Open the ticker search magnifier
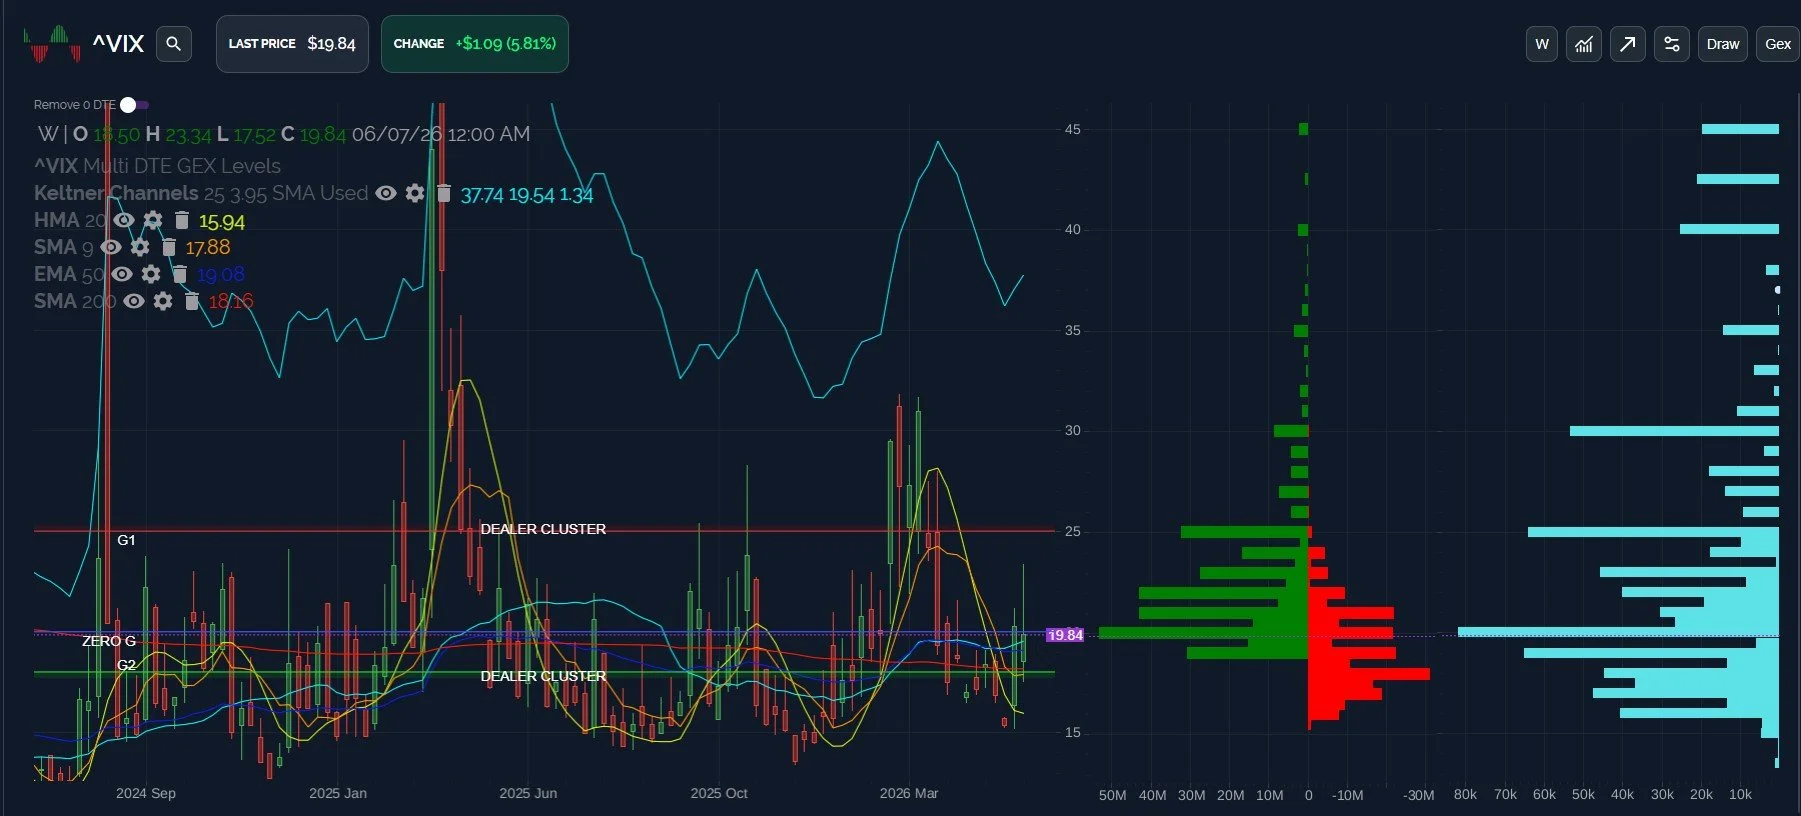Viewport: 1801px width, 816px height. [x=173, y=44]
